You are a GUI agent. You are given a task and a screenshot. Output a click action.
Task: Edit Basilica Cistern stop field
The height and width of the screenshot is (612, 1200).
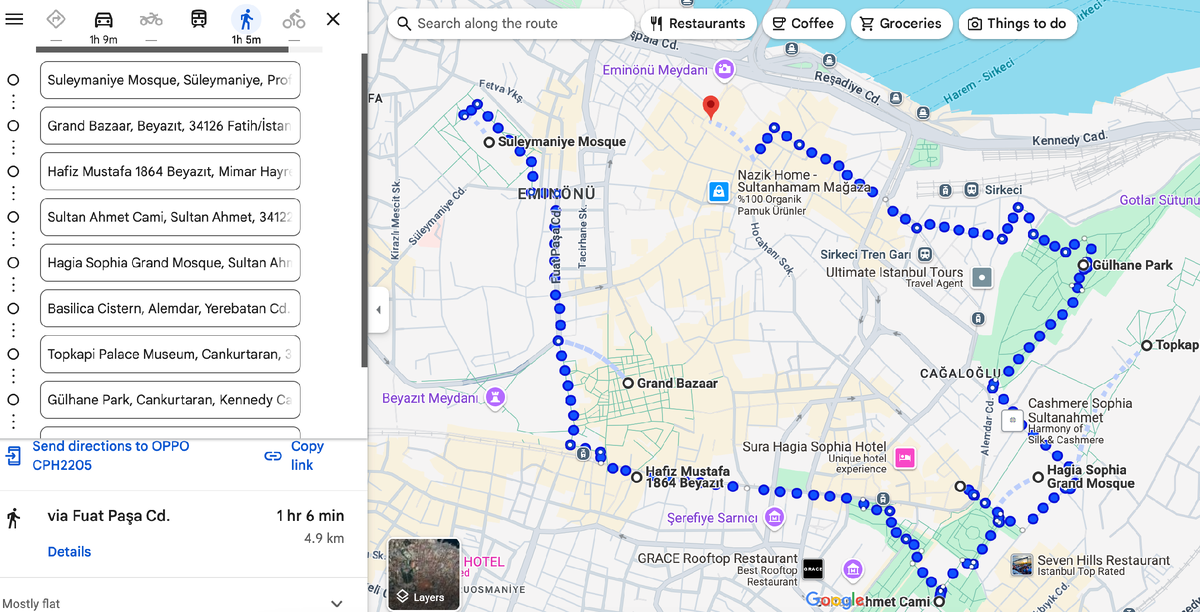170,309
